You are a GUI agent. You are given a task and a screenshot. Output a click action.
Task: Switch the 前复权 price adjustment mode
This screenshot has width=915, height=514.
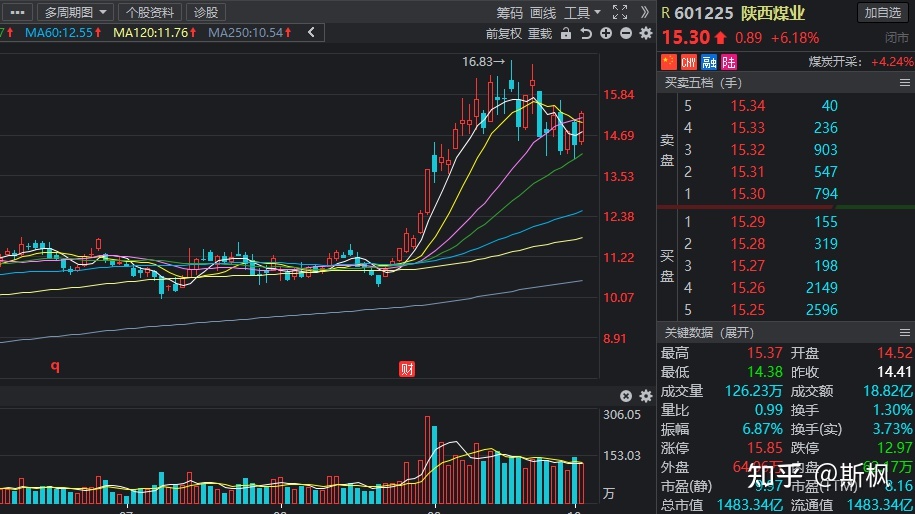coord(504,34)
